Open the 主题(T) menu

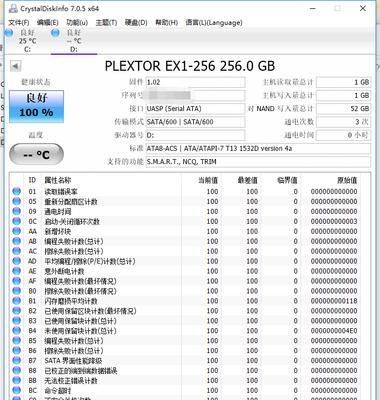[106, 23]
